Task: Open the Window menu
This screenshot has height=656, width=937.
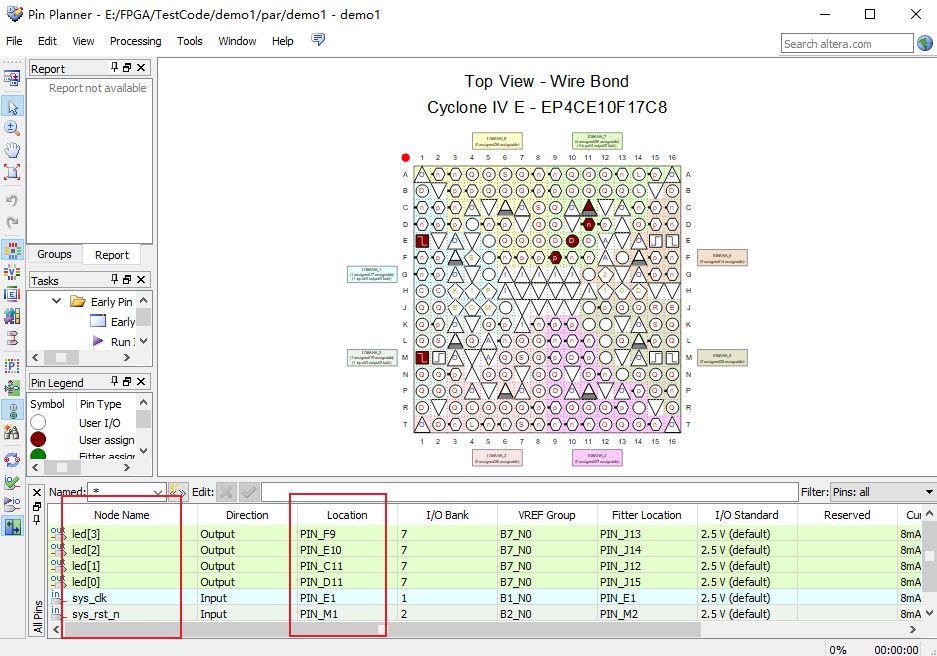Action: click(x=237, y=41)
